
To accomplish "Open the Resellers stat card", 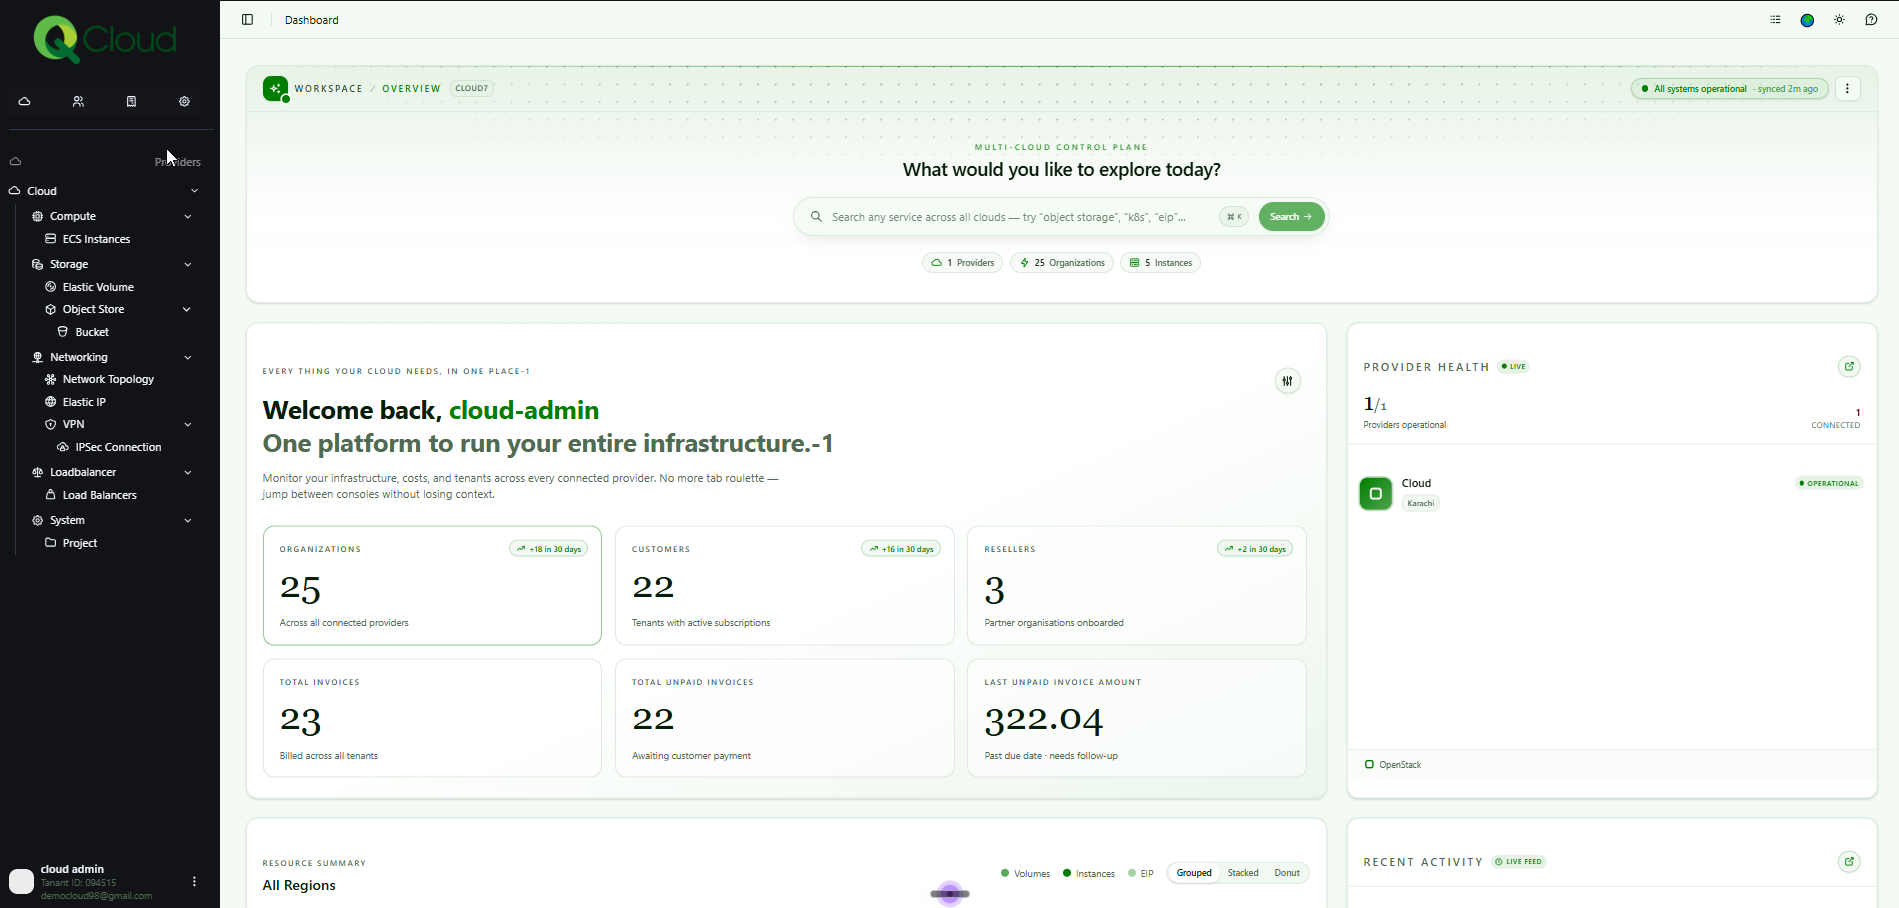I will 1136,585.
